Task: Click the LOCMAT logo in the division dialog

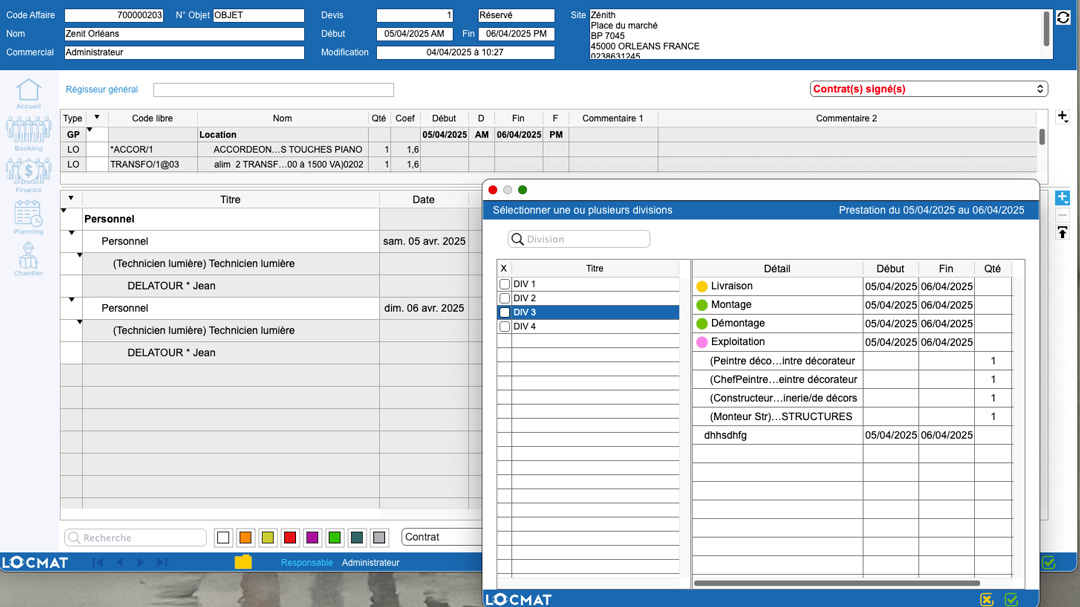Action: click(x=519, y=599)
